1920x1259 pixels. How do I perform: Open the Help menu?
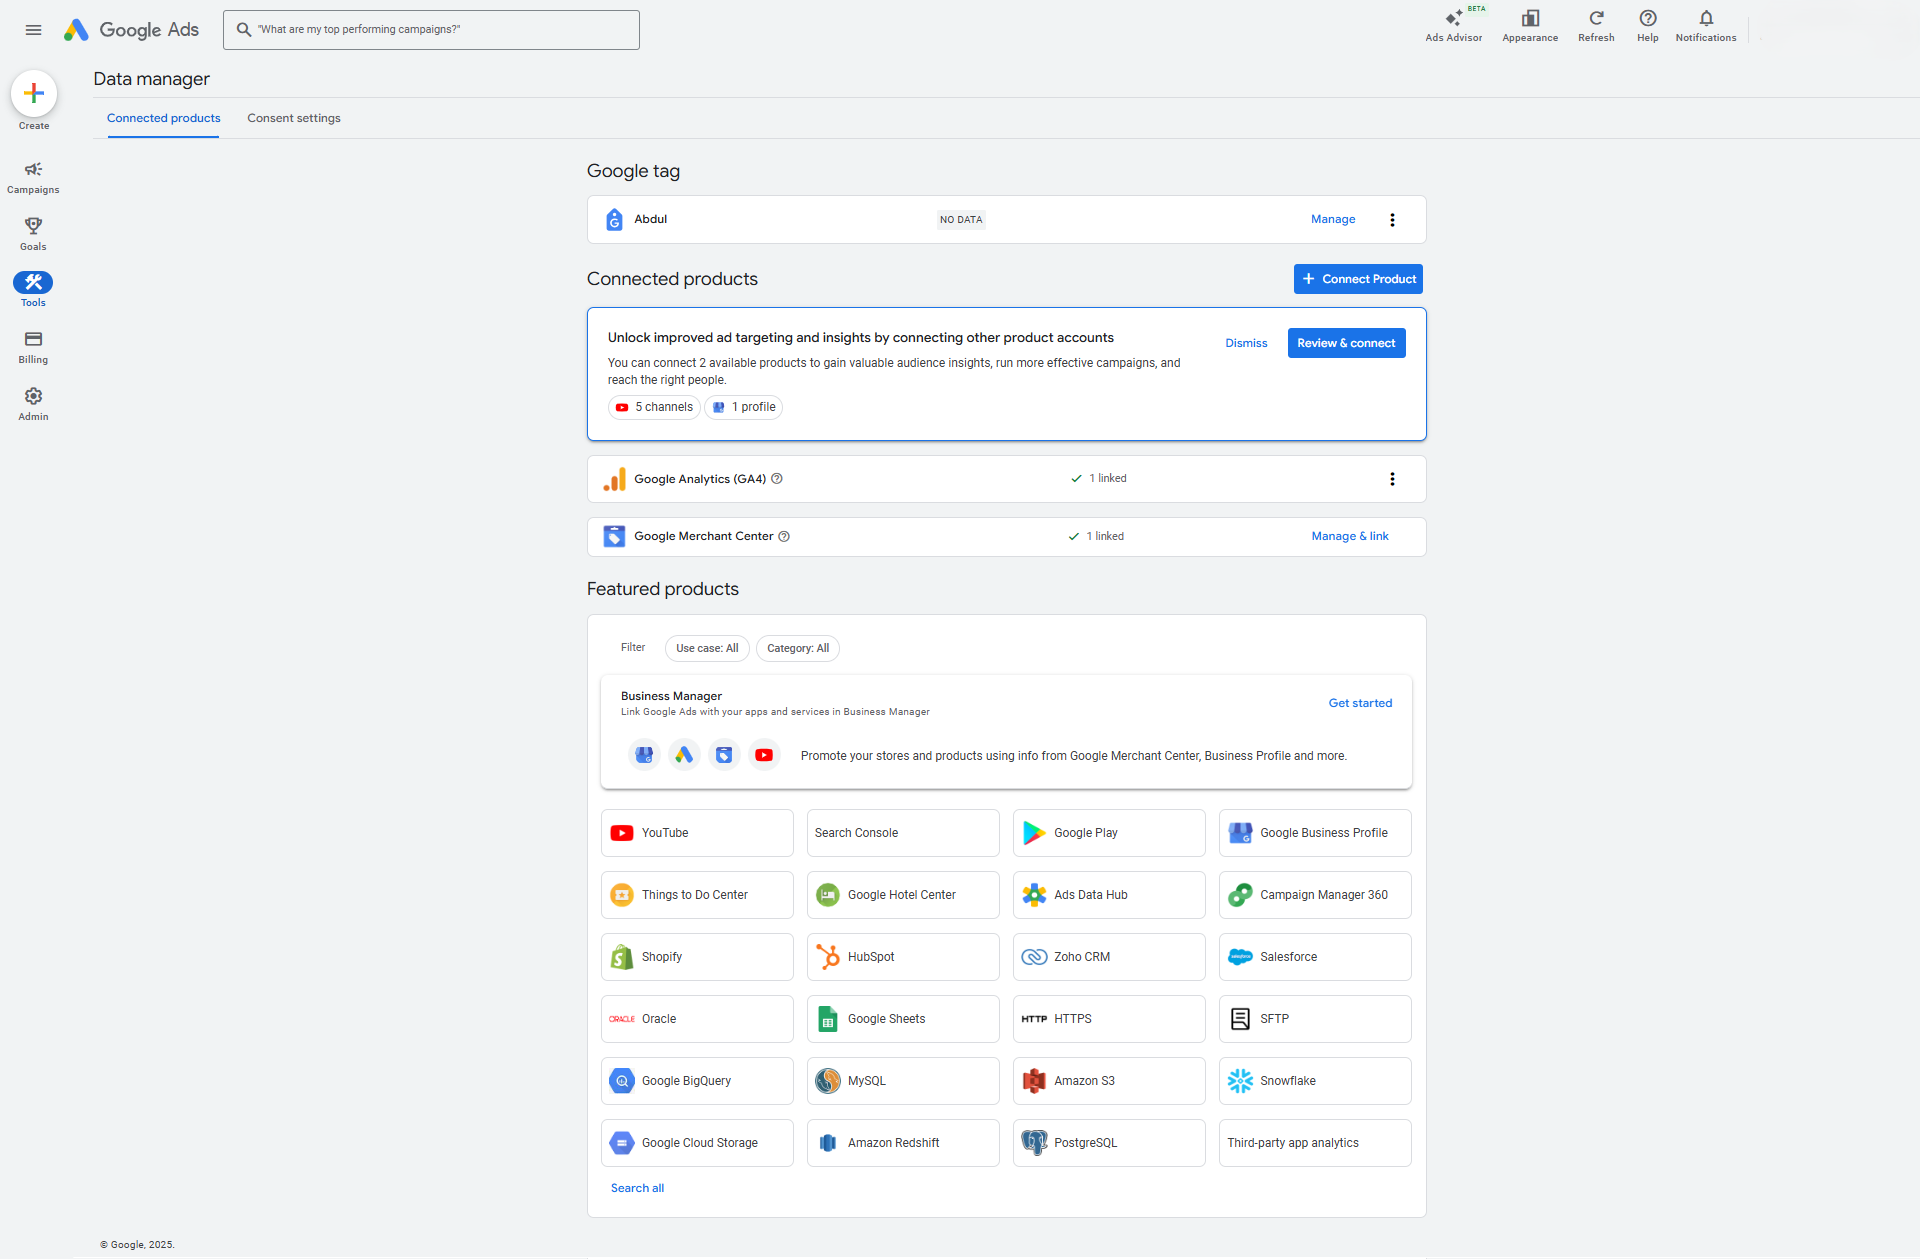click(1648, 26)
